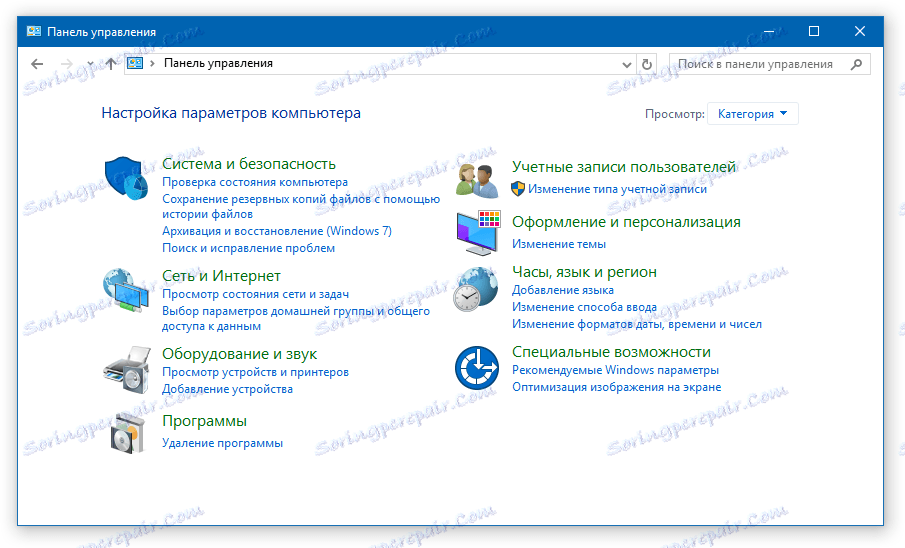Open Изменение форматов даты, времени и чисел
Image resolution: width=905 pixels, height=548 pixels.
637,324
